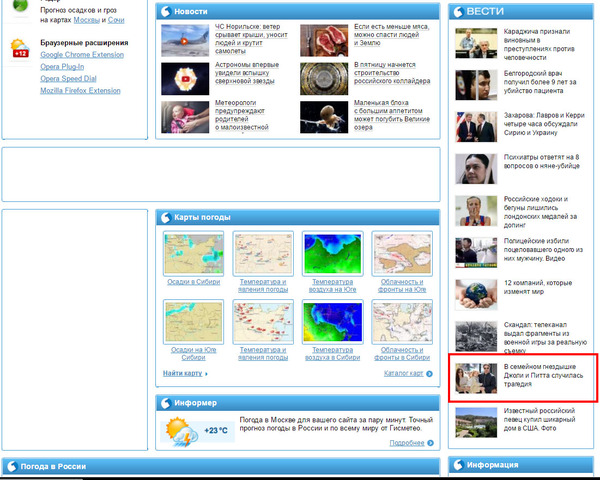Read ЧС Норильске wind news headline

click(x=251, y=39)
